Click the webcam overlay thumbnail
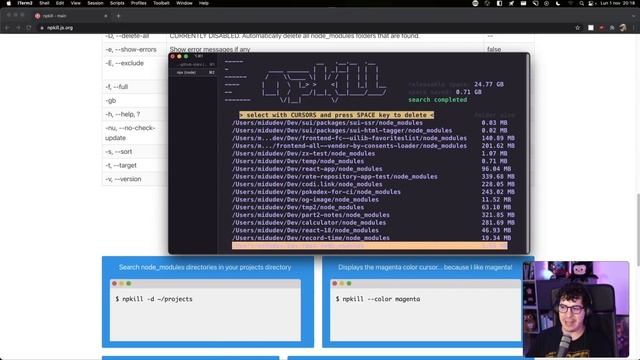Screen dimensions: 640x360 click(576, 309)
